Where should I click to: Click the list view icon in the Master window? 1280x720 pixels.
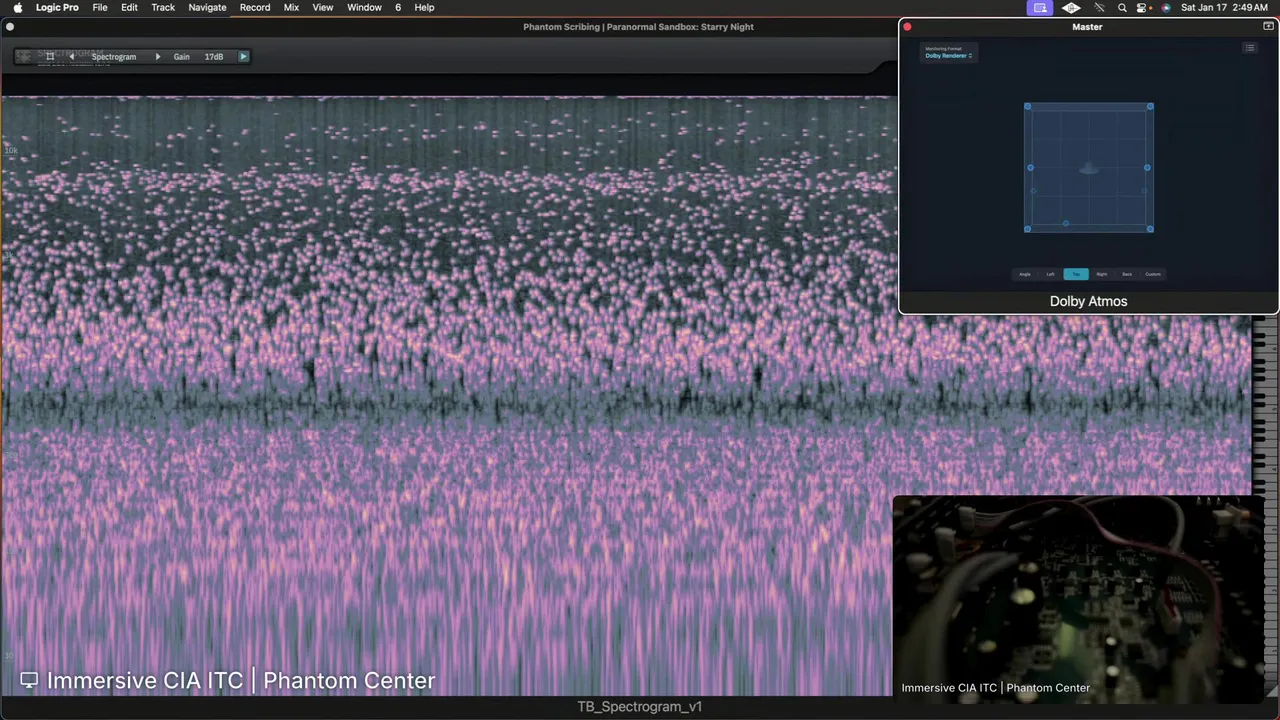1249,48
